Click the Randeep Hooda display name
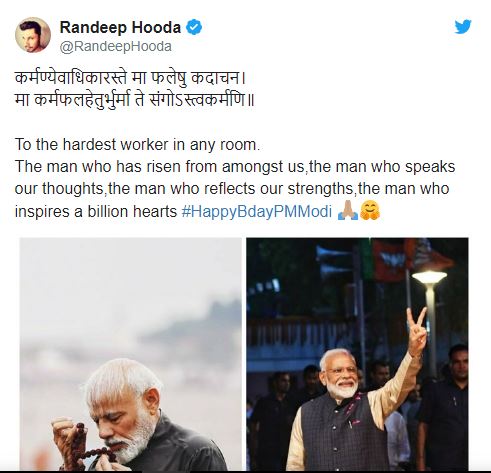Image resolution: width=491 pixels, height=473 pixels. click(x=120, y=27)
